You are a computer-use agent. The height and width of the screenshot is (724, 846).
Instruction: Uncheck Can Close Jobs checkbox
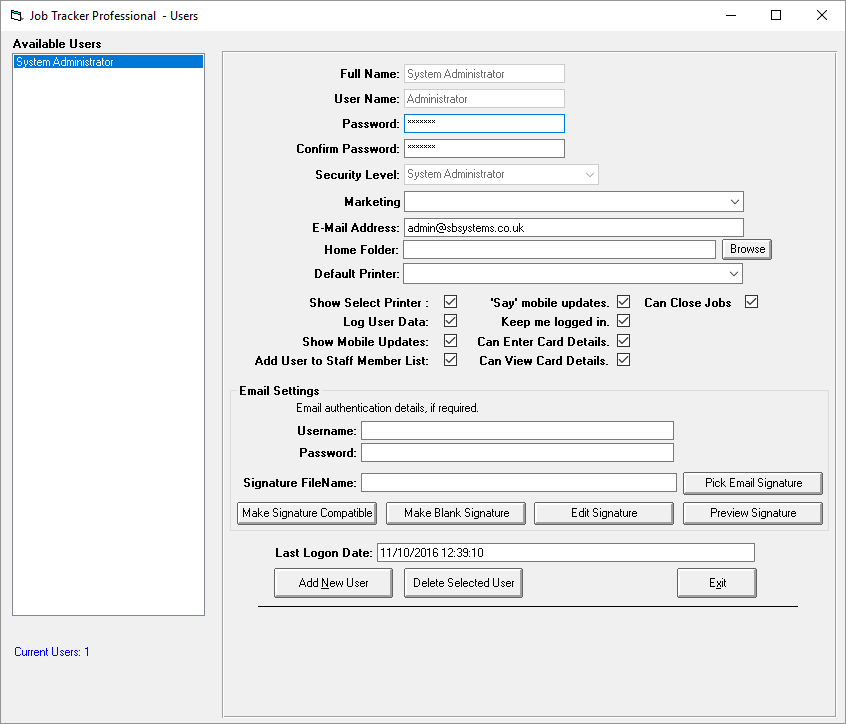point(752,302)
